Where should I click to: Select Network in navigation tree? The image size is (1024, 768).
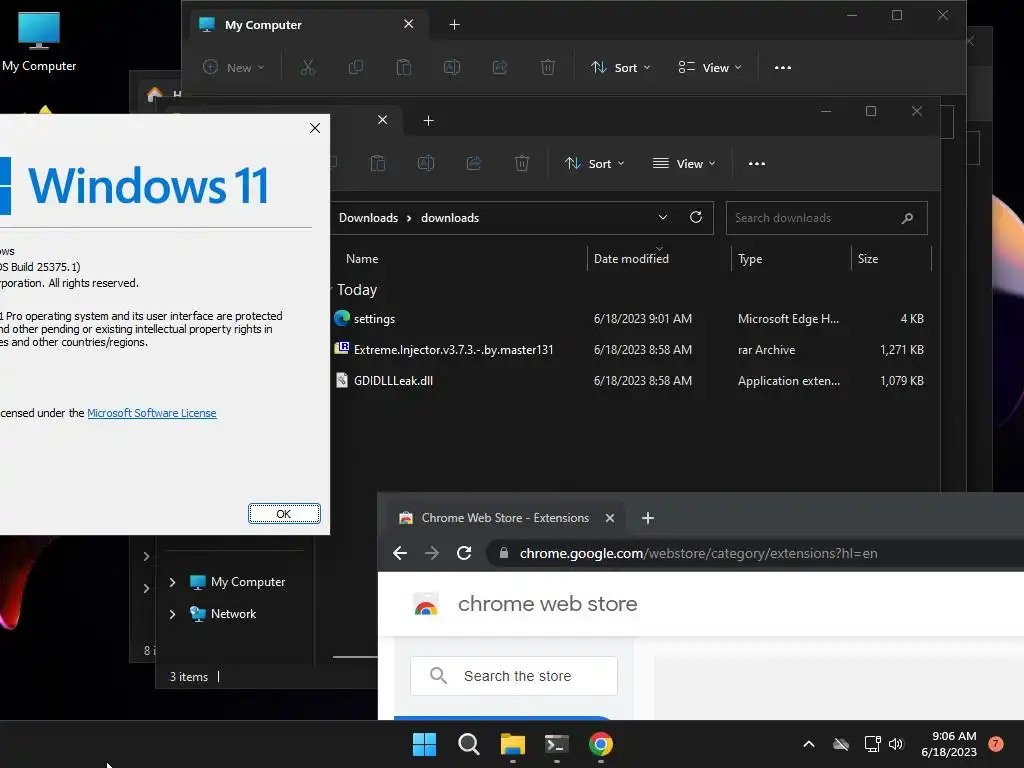click(x=223, y=614)
